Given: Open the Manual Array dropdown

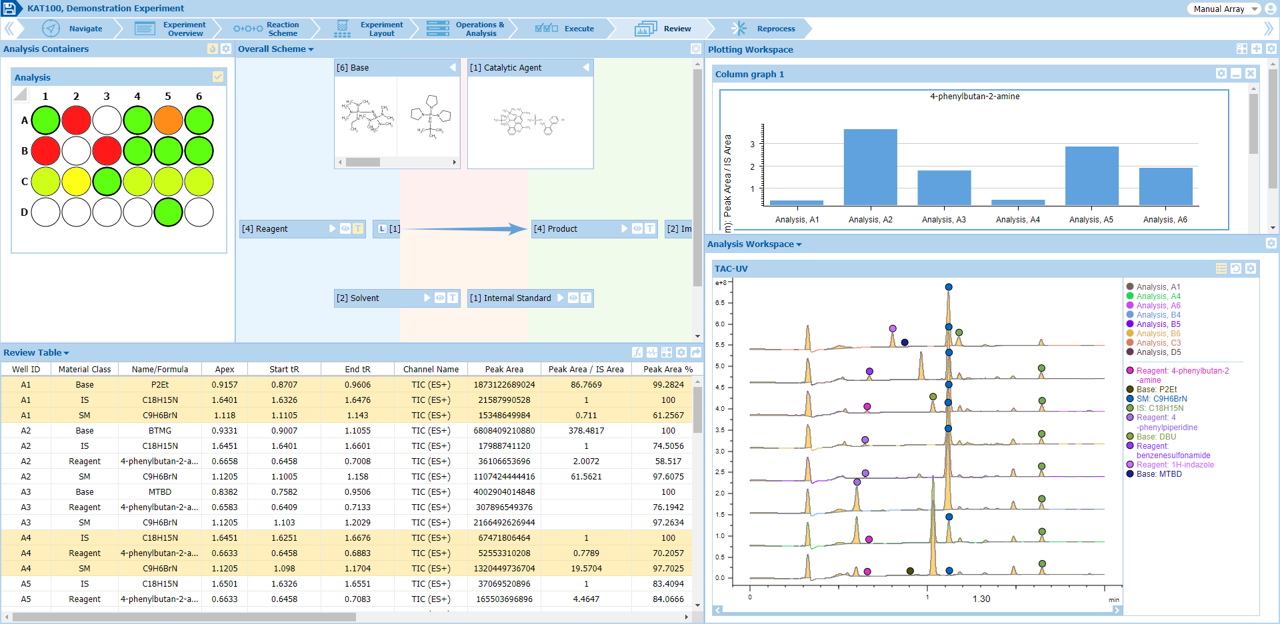Looking at the screenshot, I should point(1224,9).
